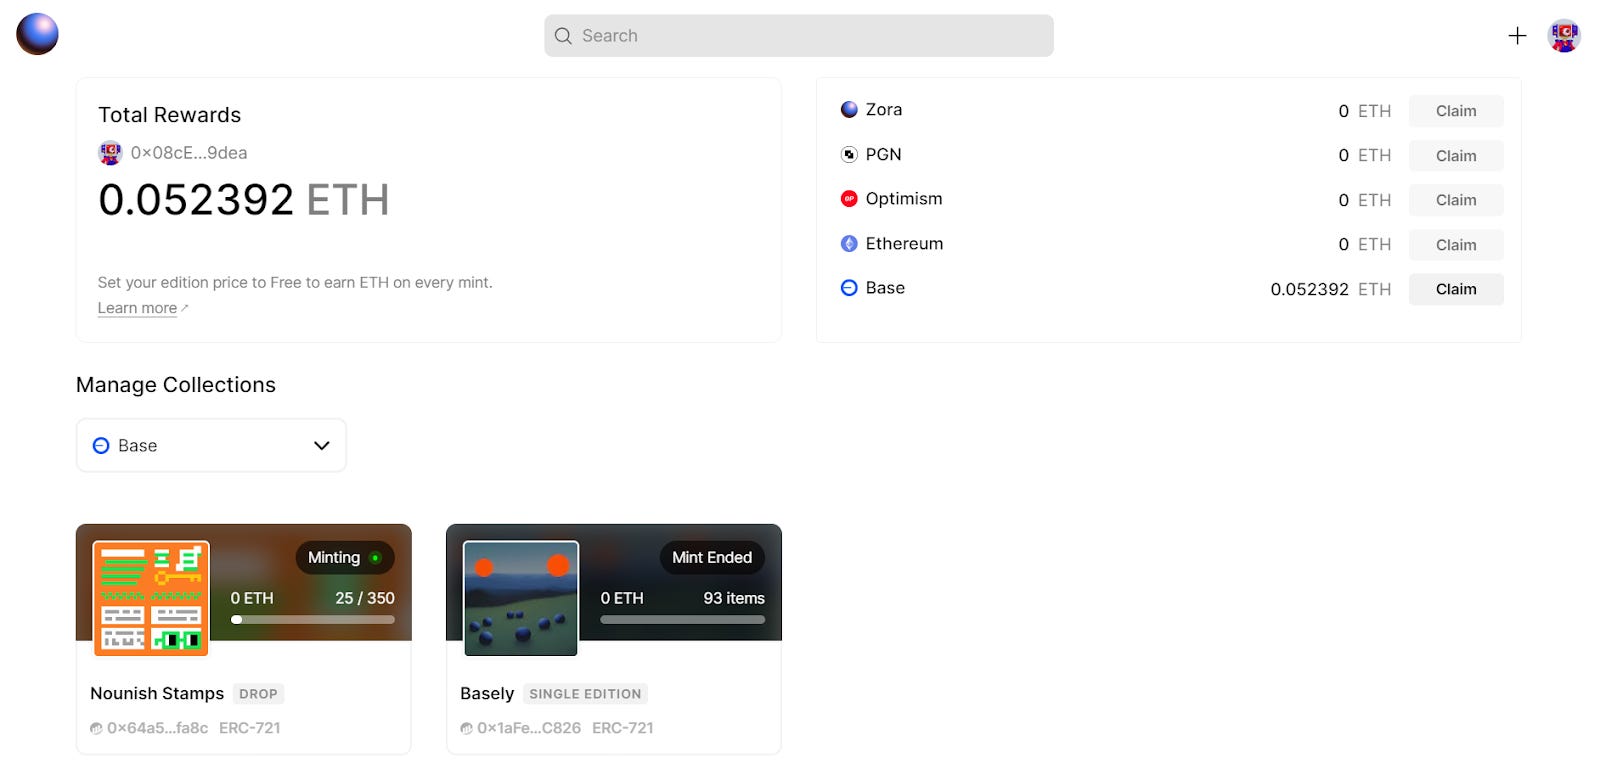Open the Nounish Stamps collection title
Viewport: 1600px width, 780px height.
click(x=157, y=694)
